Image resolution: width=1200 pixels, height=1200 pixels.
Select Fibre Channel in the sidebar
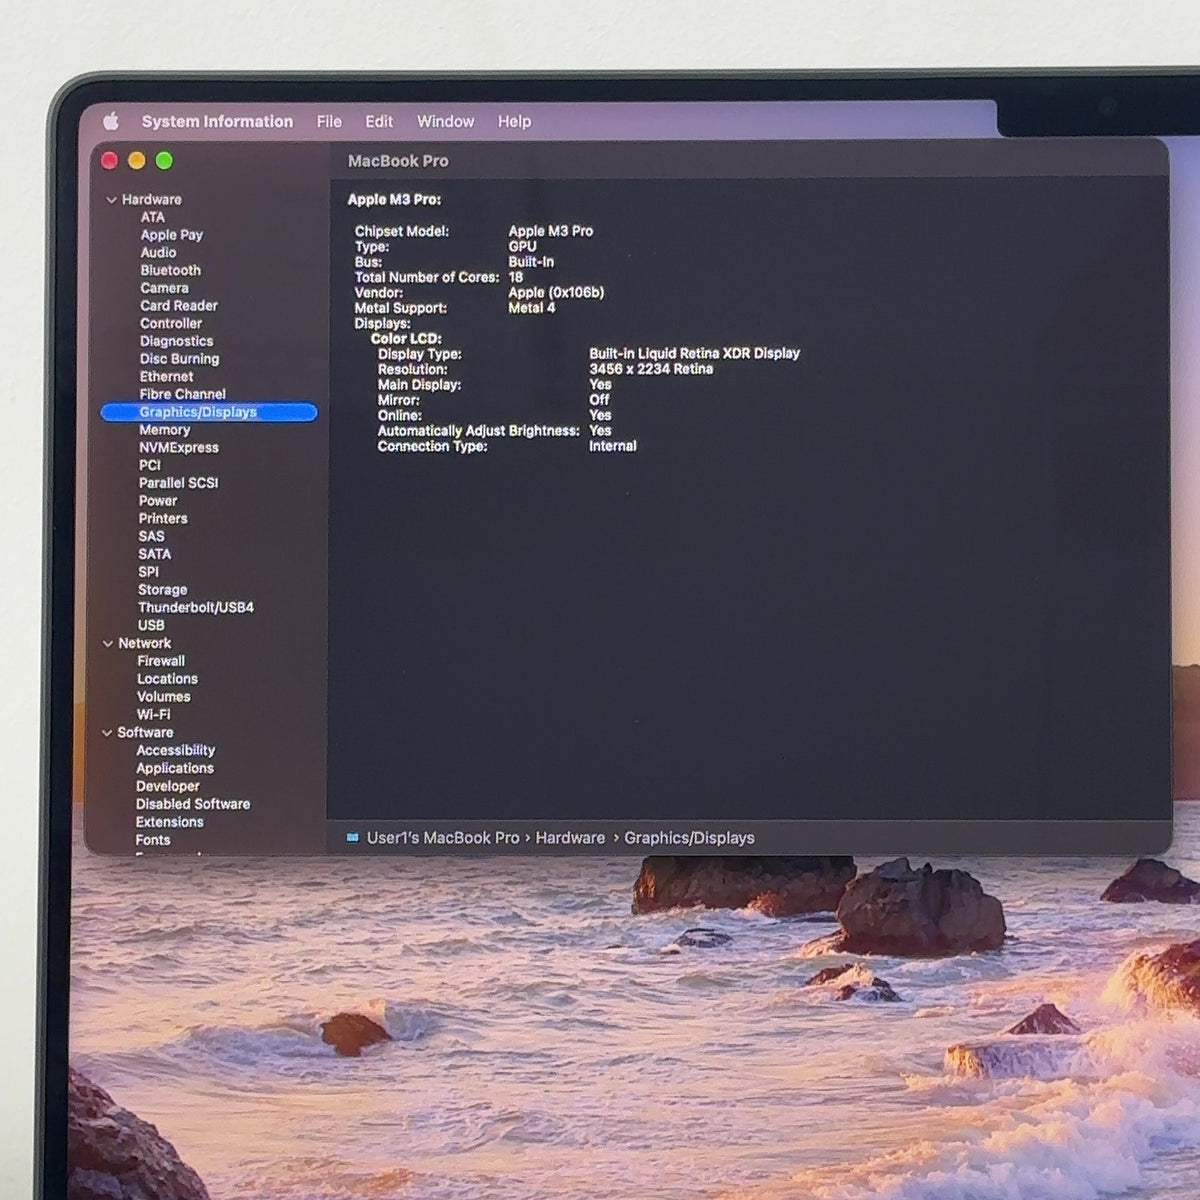[182, 394]
